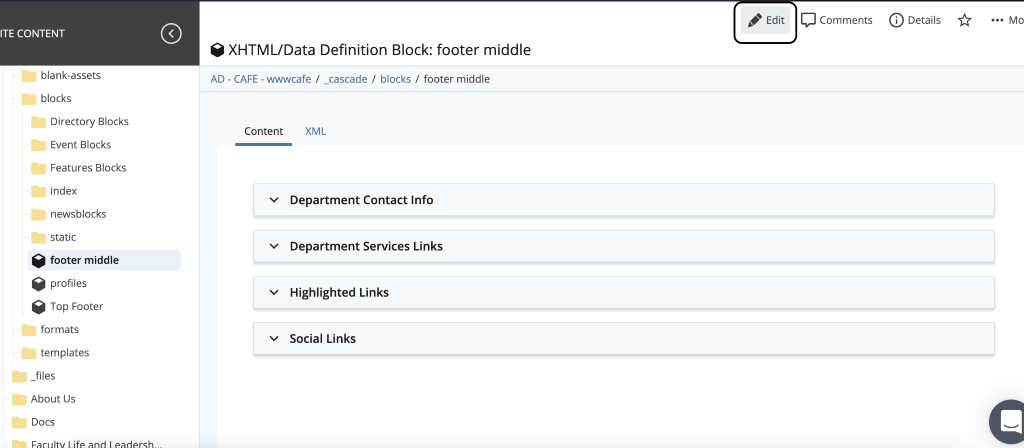
Task: Open the Comments panel
Action: (x=837, y=20)
